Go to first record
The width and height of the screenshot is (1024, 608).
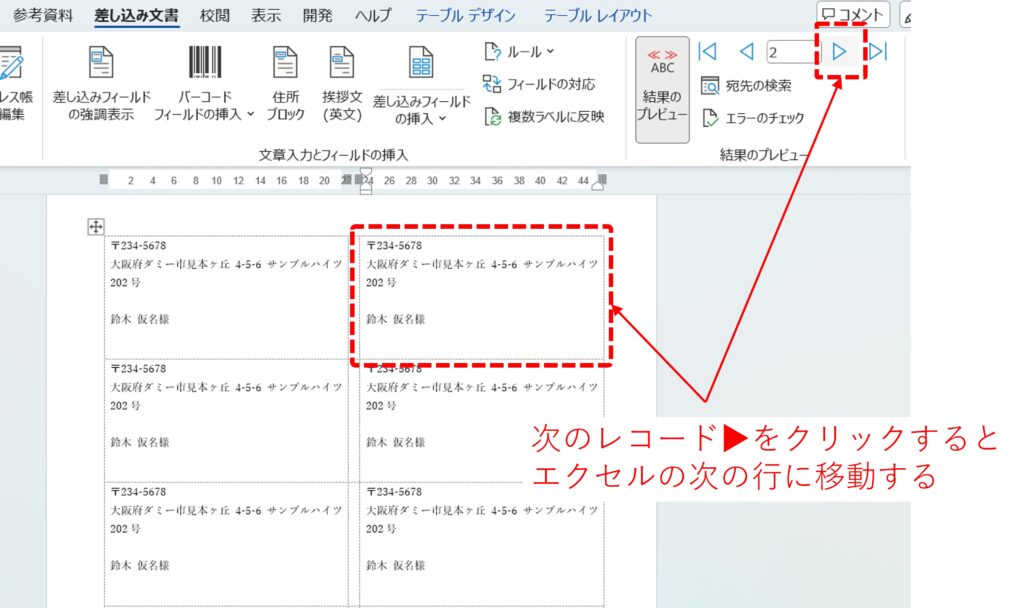point(707,52)
